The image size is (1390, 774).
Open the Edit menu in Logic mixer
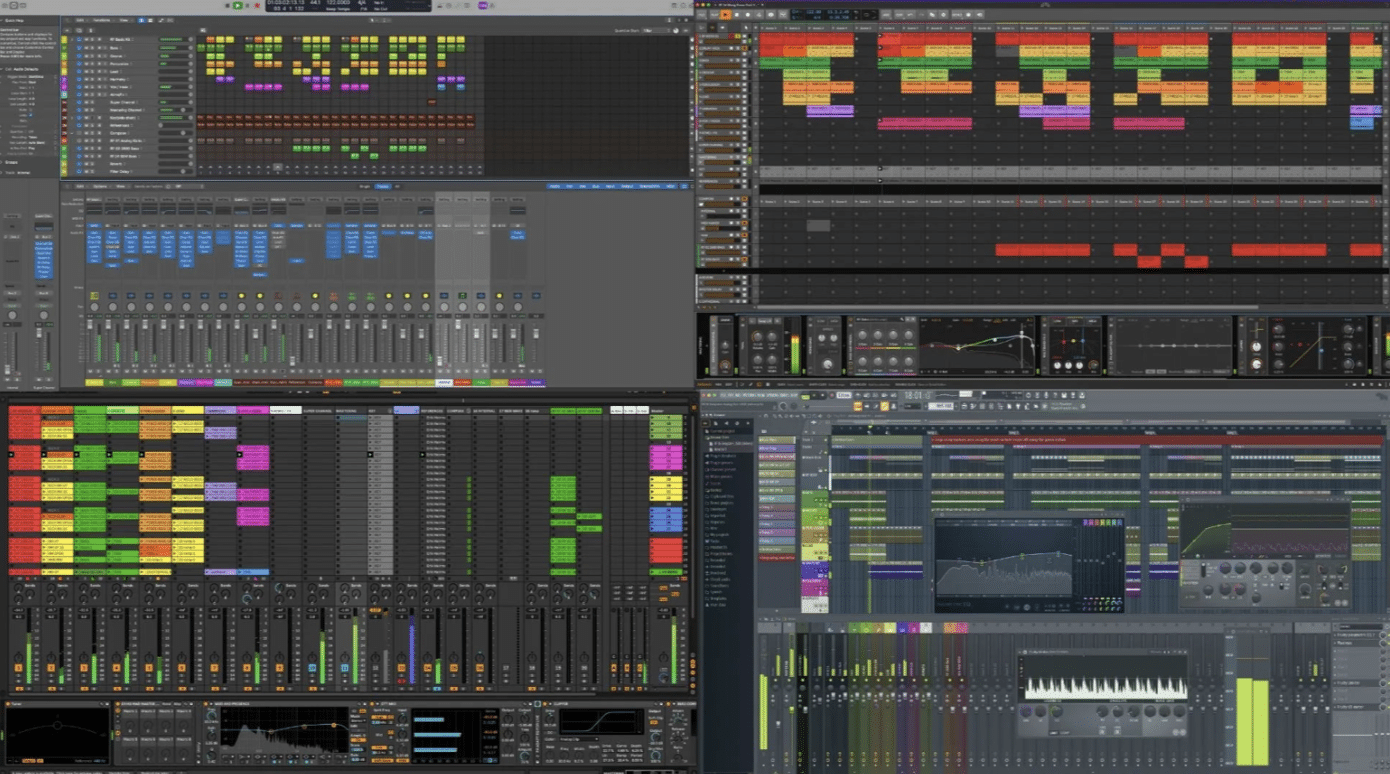[x=81, y=186]
